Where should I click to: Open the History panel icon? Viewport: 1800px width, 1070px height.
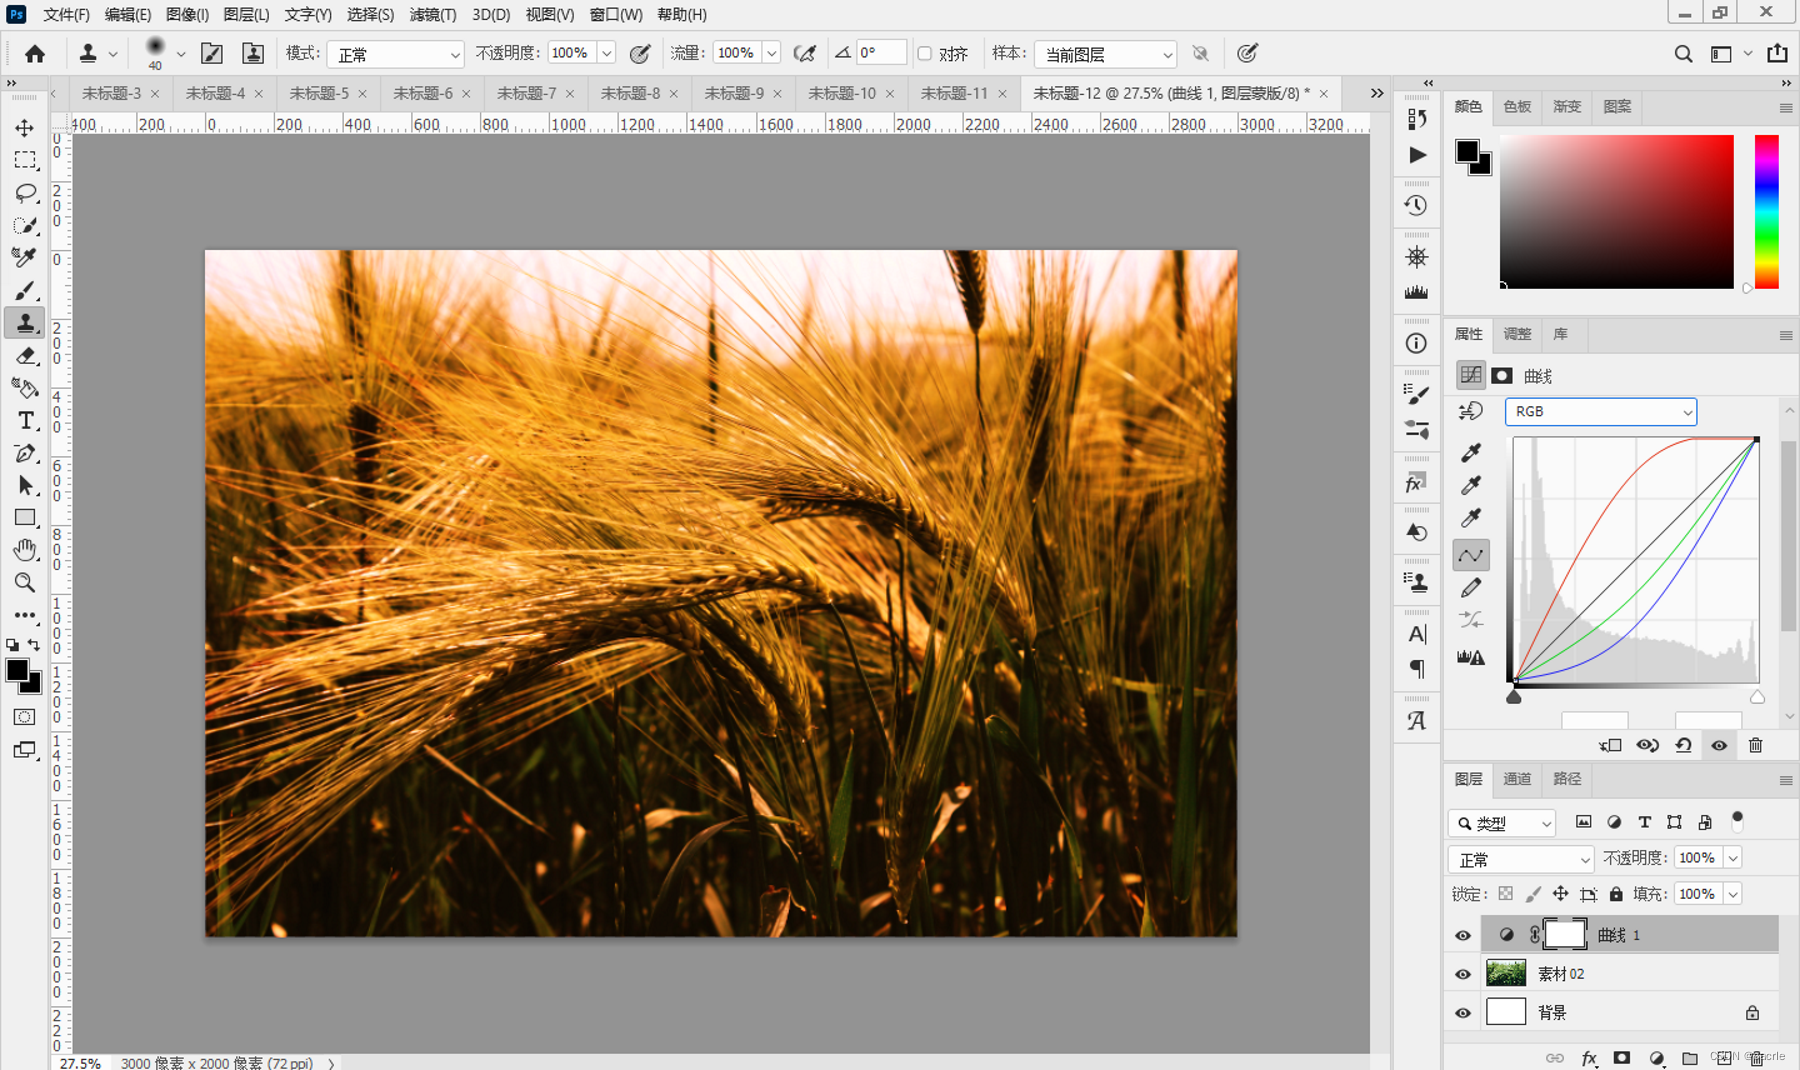1416,206
